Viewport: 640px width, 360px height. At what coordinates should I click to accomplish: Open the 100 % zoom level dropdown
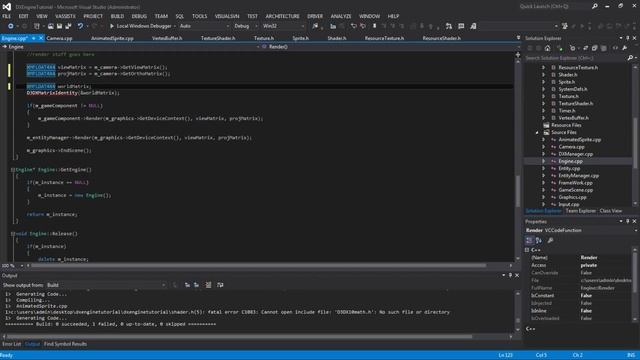coord(12,266)
